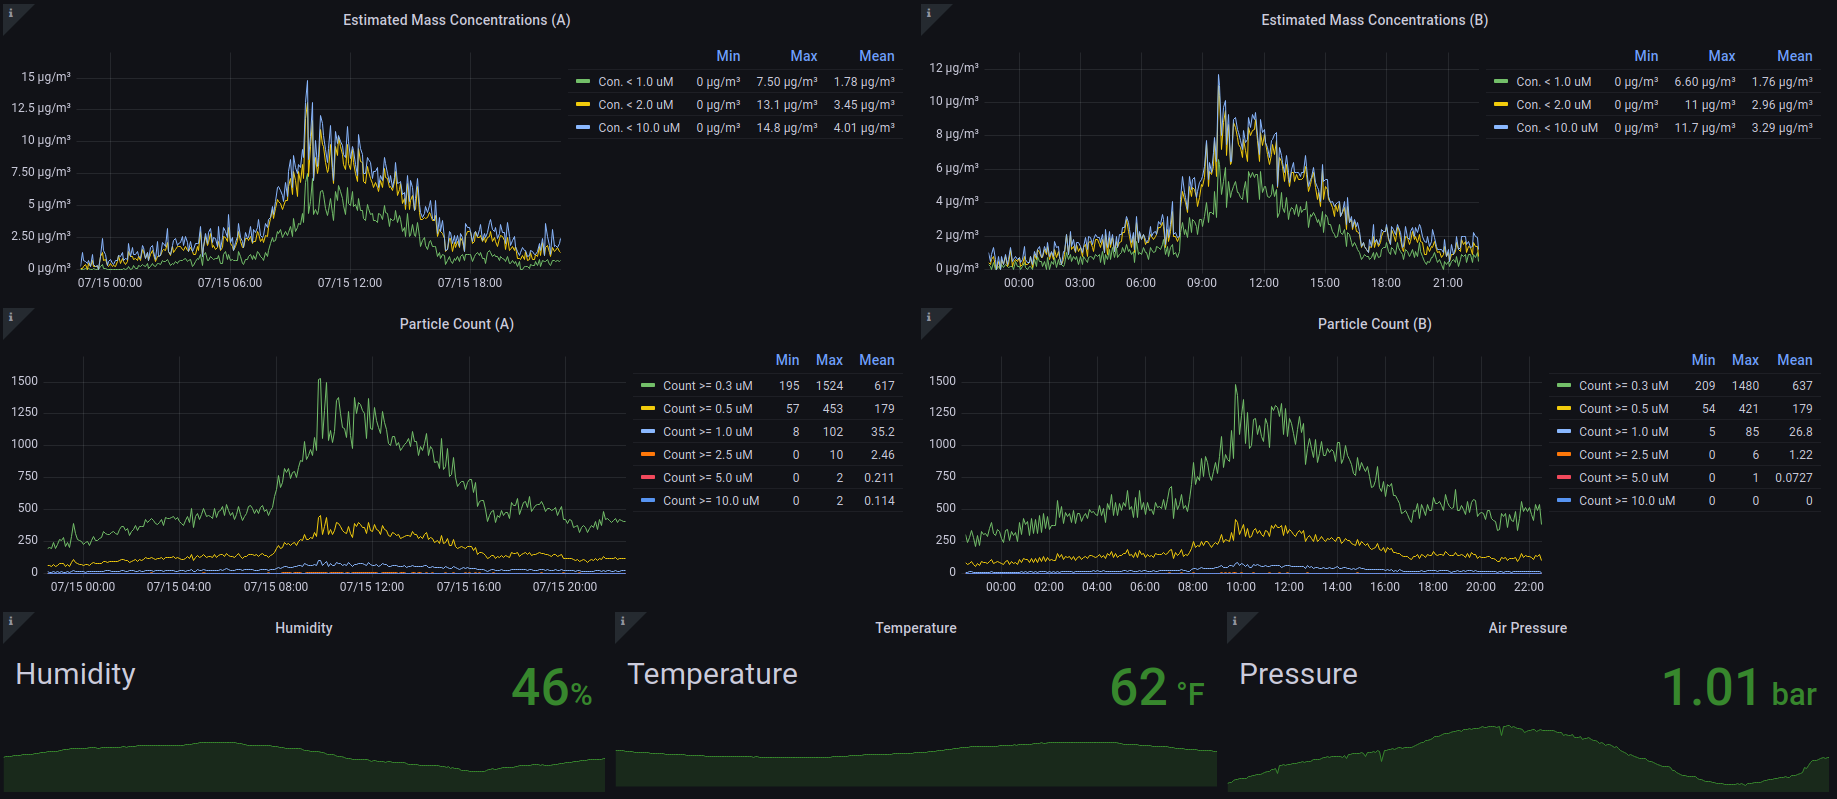1837x799 pixels.
Task: Change blue swatch of Count >= 10.0 uM (A)
Action: click(x=648, y=501)
